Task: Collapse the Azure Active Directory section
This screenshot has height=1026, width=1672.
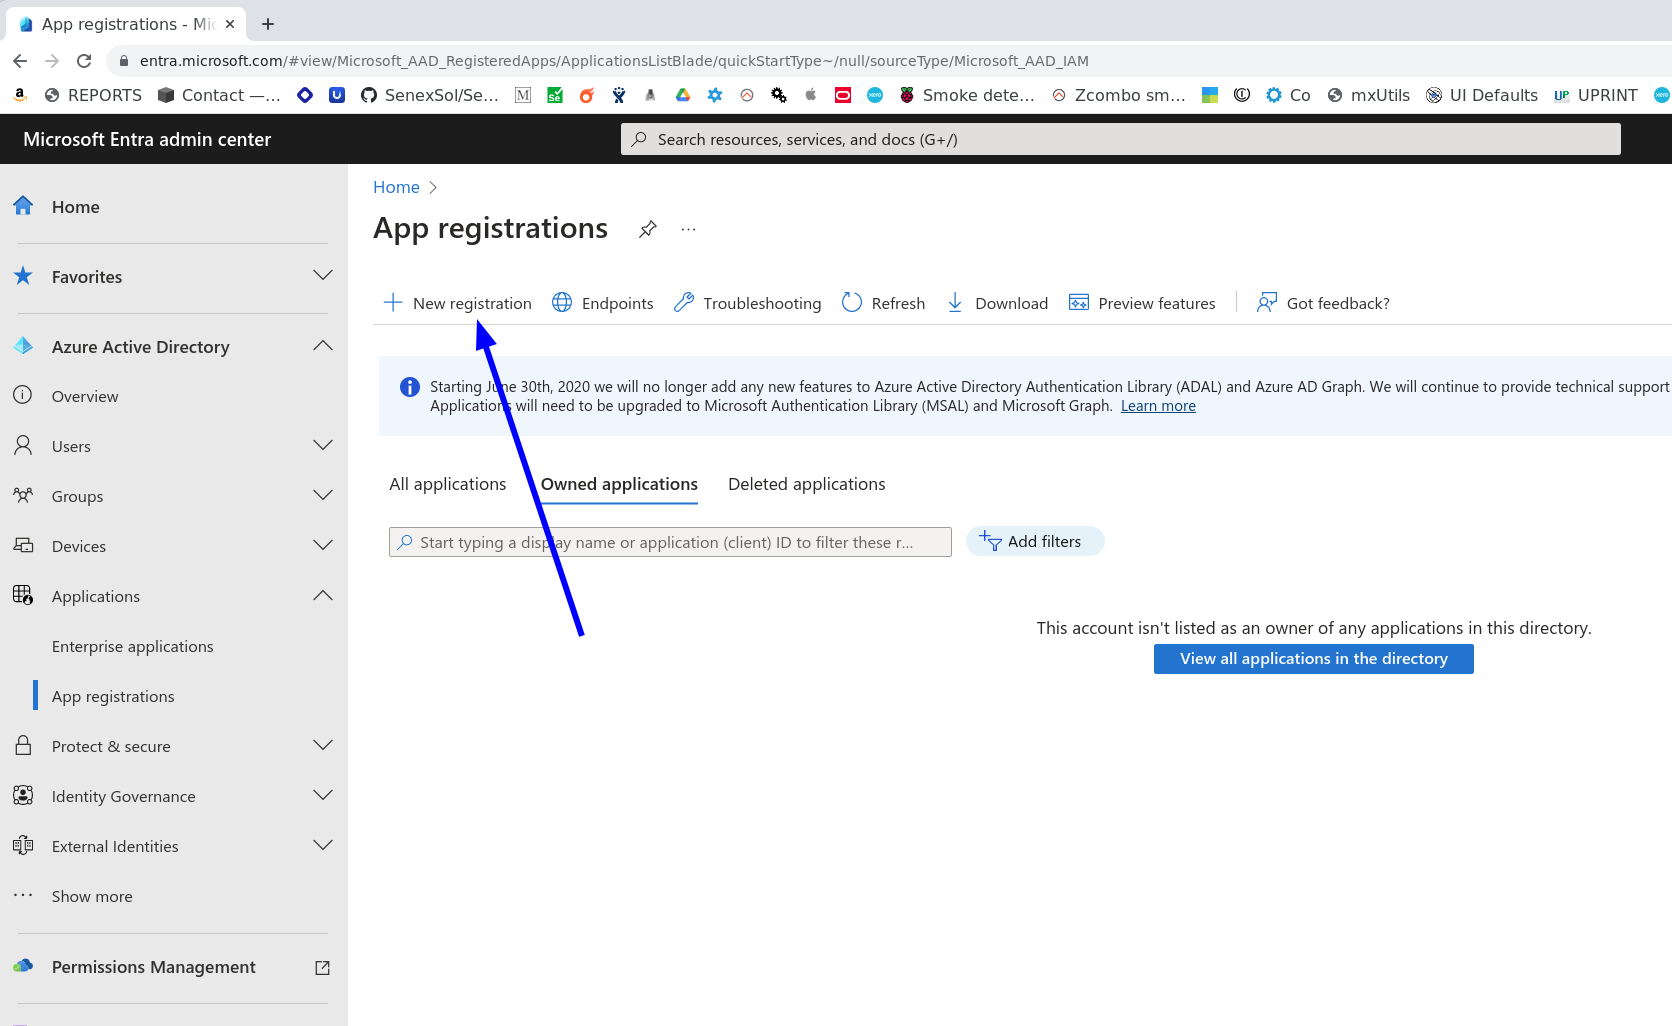Action: (x=322, y=346)
